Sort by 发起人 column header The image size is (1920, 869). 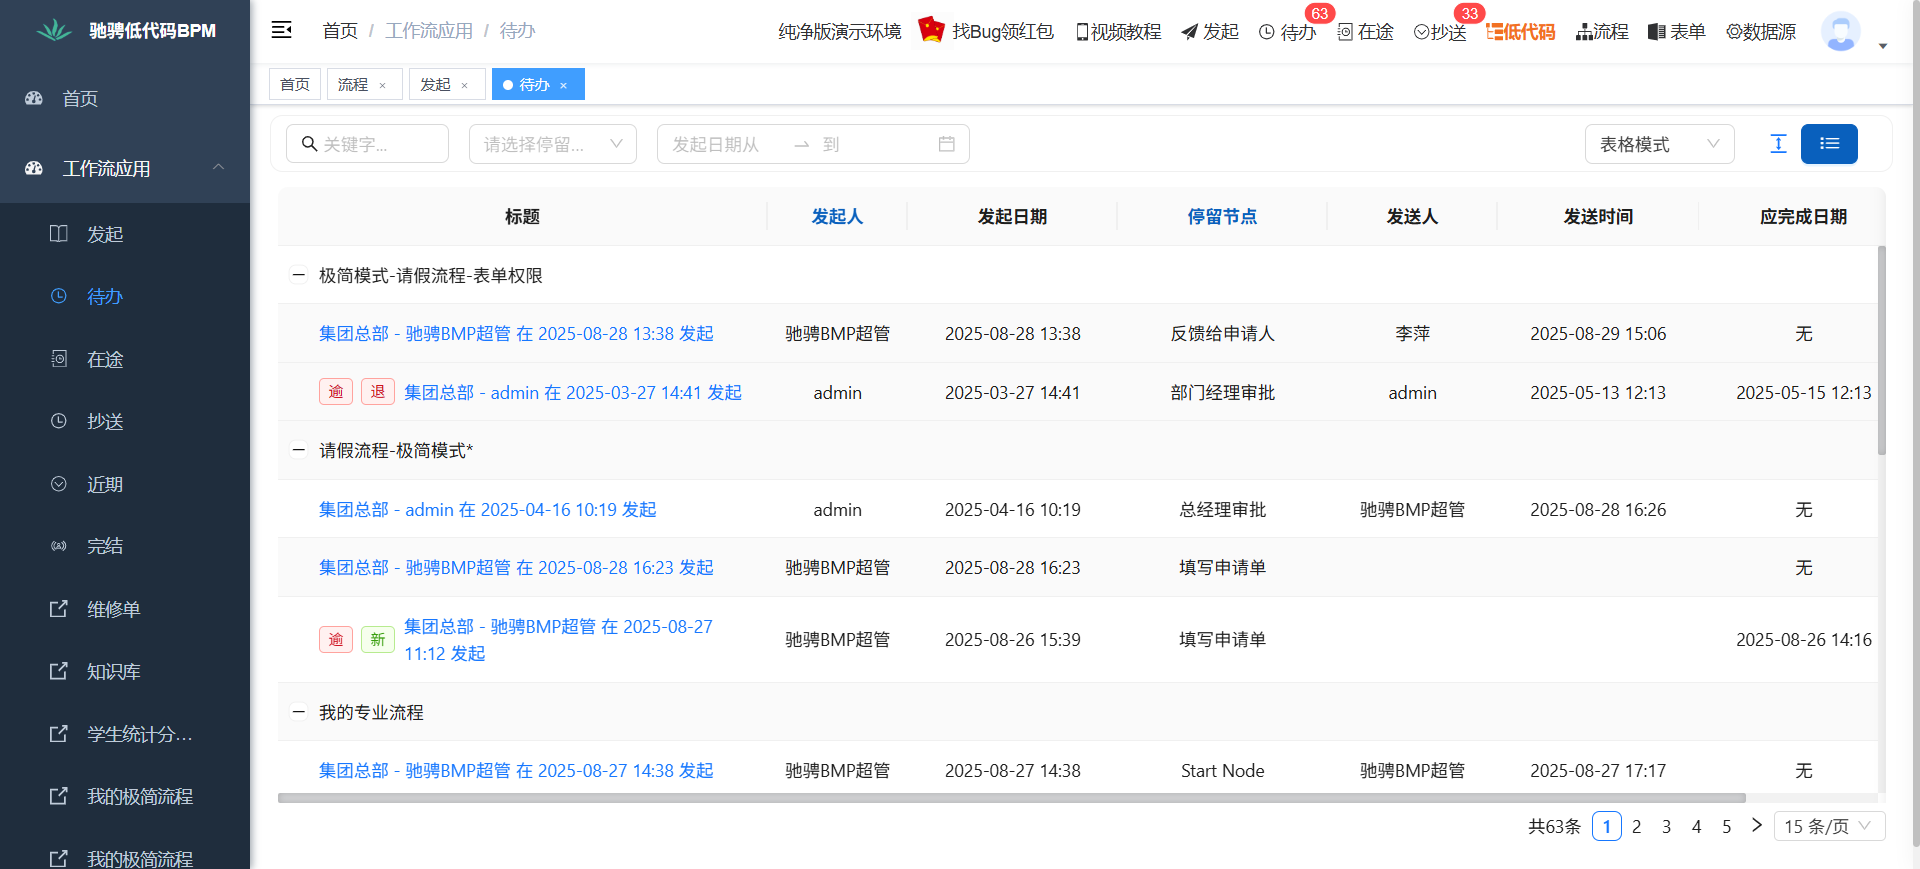(837, 216)
